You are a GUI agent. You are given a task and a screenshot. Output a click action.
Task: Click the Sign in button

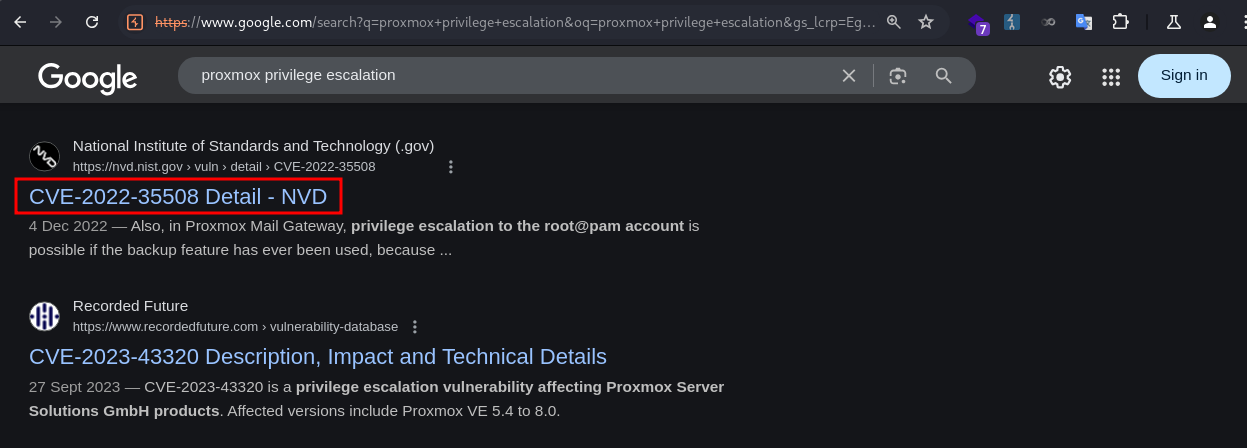(1184, 75)
